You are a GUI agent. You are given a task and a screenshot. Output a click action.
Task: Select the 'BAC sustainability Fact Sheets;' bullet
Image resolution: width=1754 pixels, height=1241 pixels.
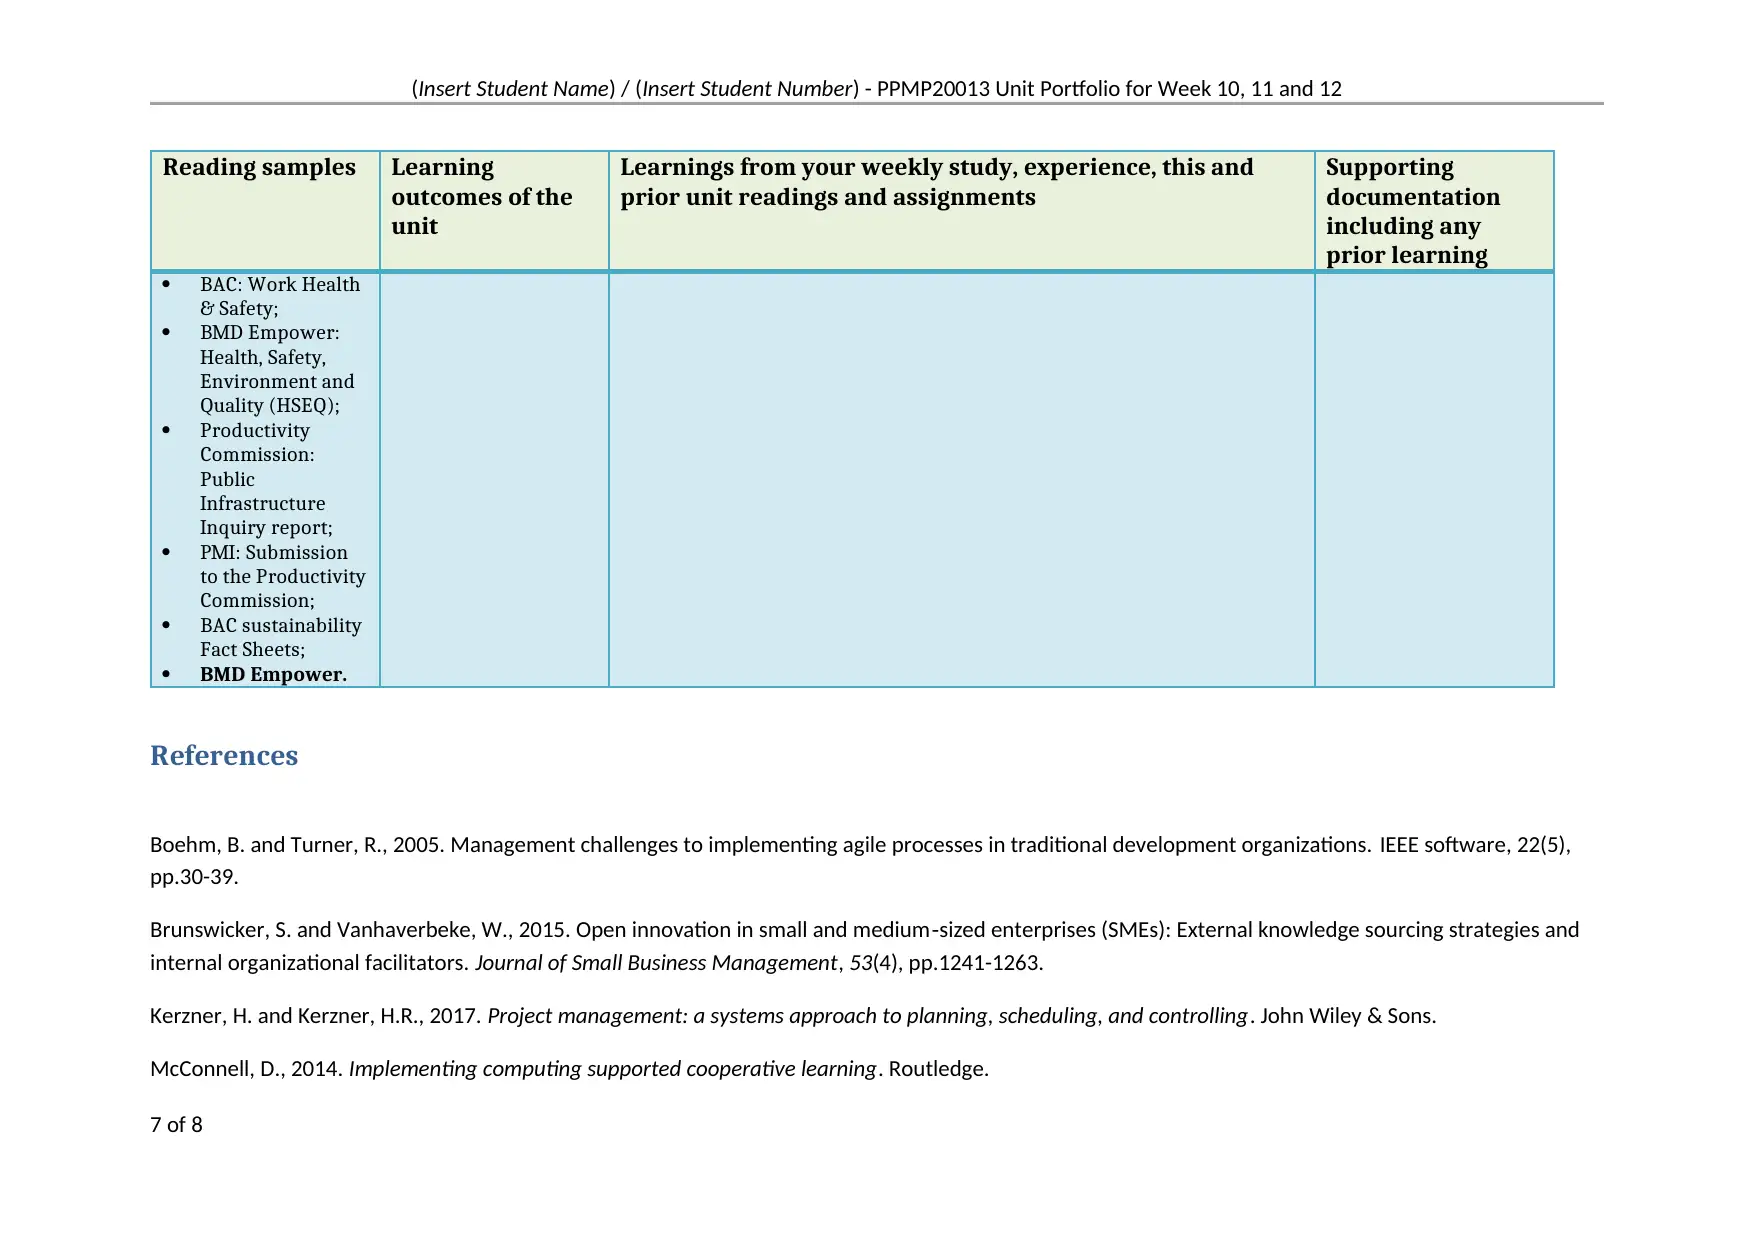[x=280, y=637]
